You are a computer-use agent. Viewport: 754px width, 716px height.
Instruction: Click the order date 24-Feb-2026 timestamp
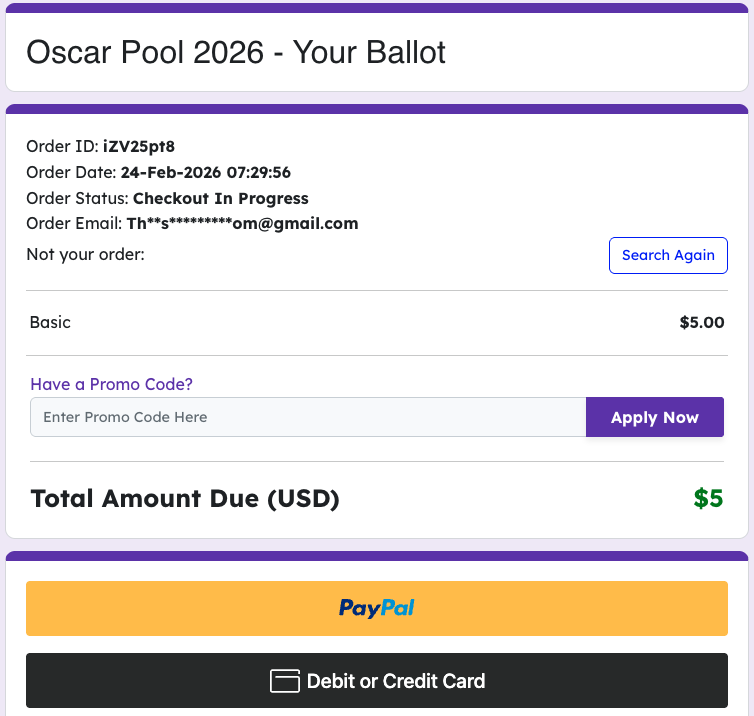tap(206, 172)
